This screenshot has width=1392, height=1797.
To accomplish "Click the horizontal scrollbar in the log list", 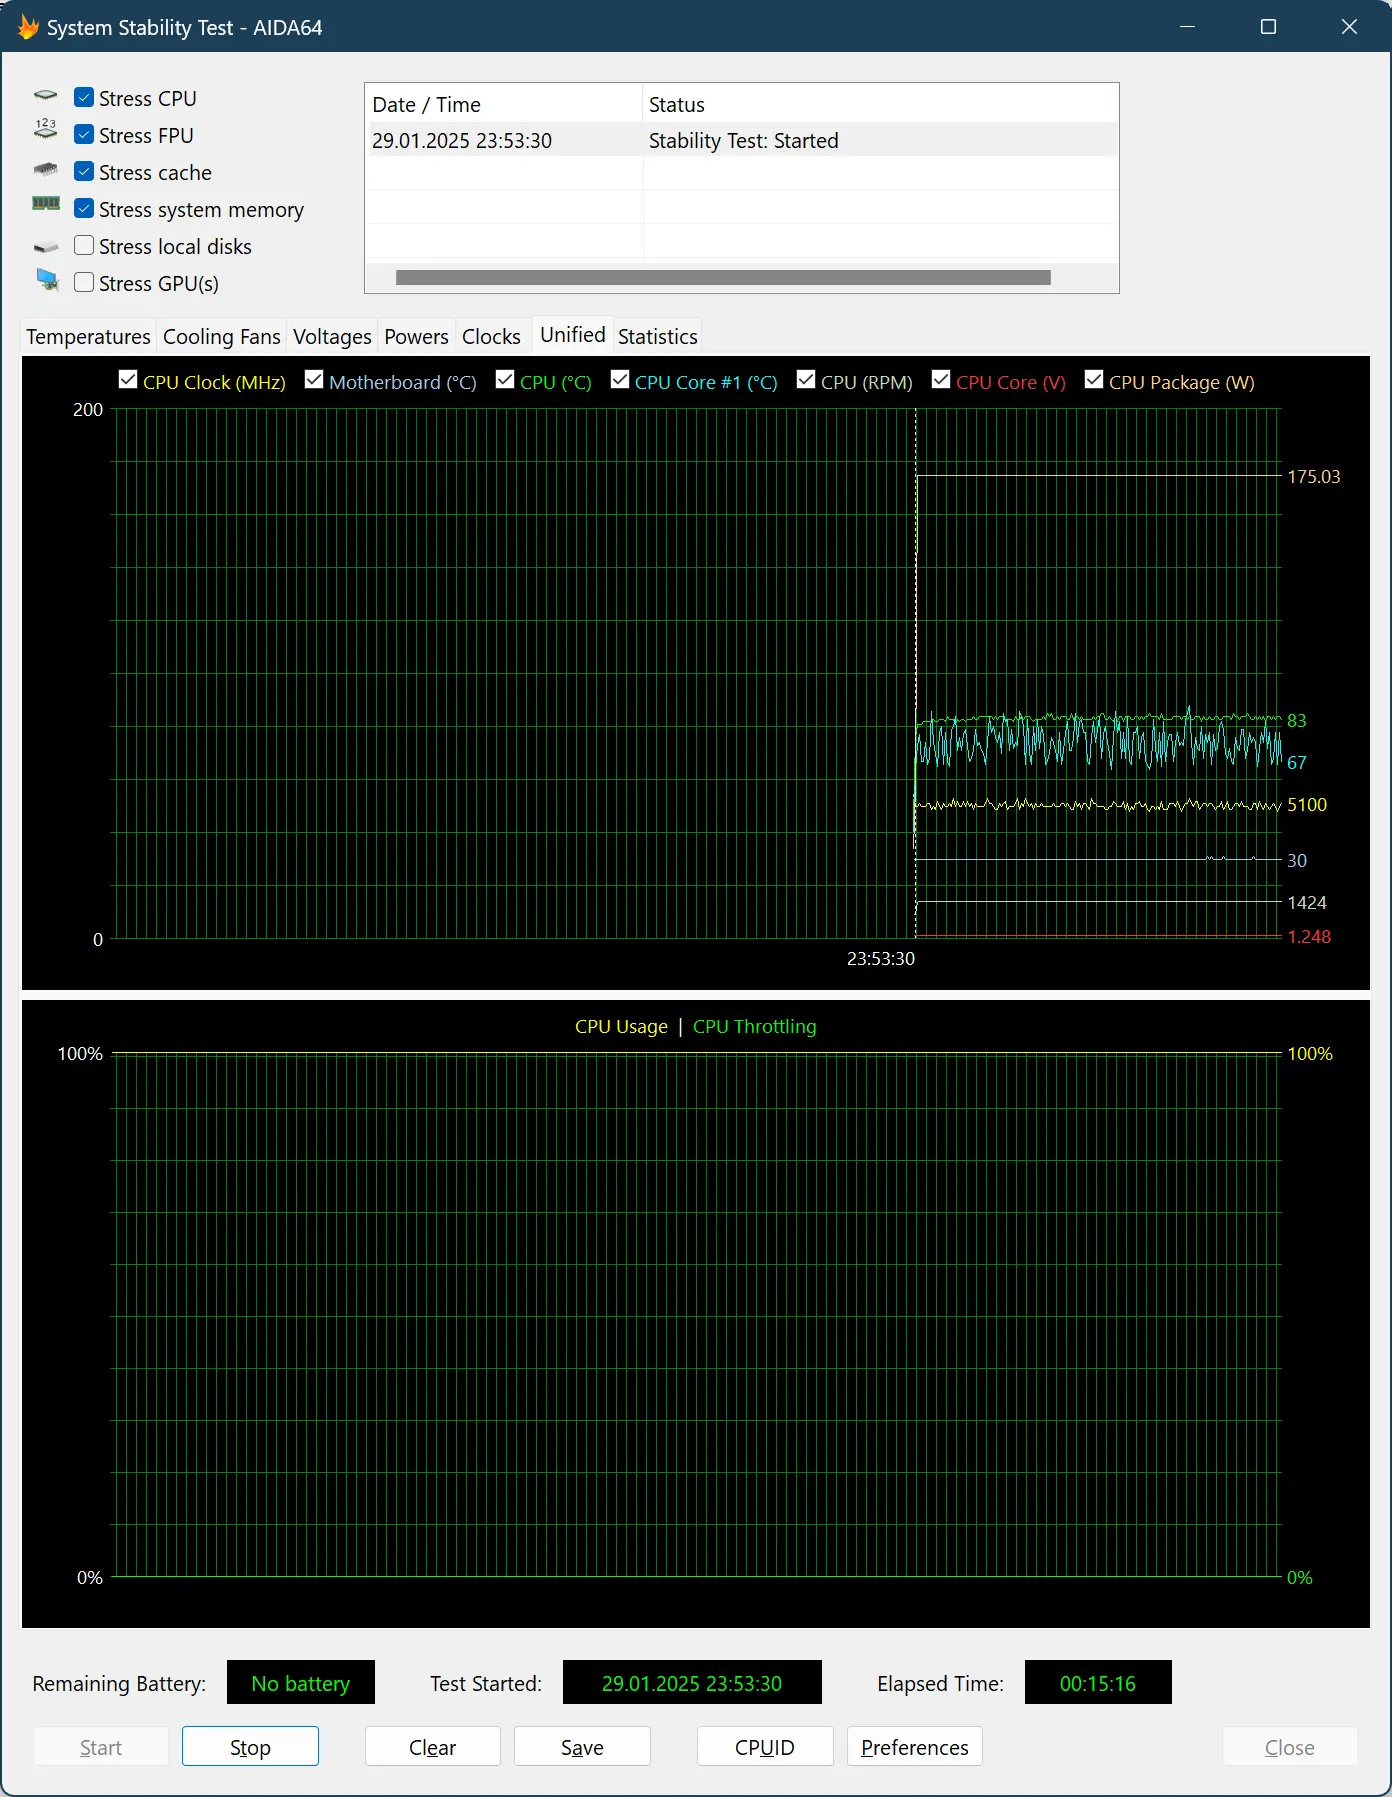I will pyautogui.click(x=723, y=277).
